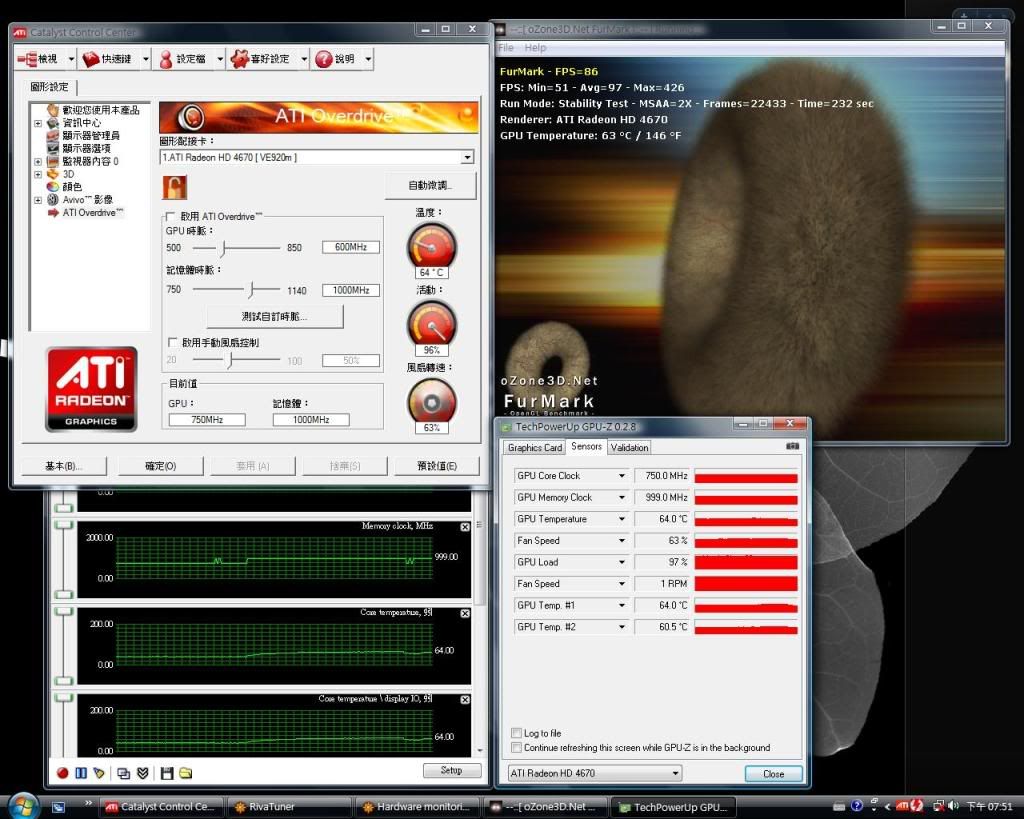Click the fan speed slider thumb
Screen dimensions: 1024x819
click(230, 360)
